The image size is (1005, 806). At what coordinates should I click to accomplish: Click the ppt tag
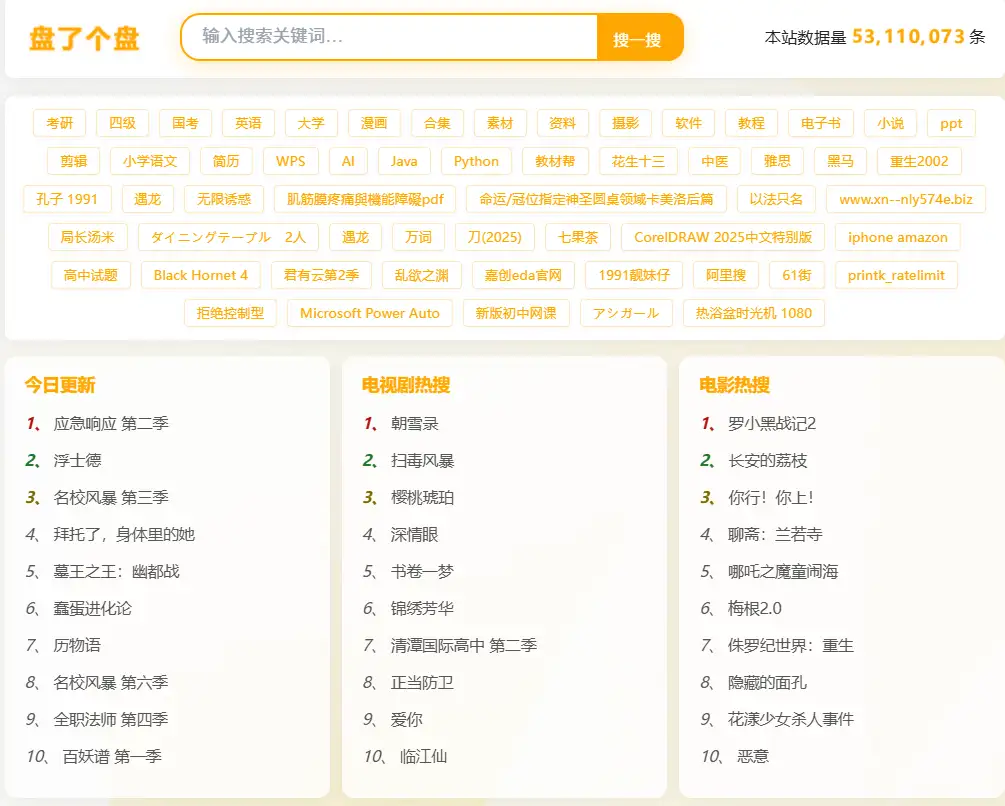tap(951, 123)
